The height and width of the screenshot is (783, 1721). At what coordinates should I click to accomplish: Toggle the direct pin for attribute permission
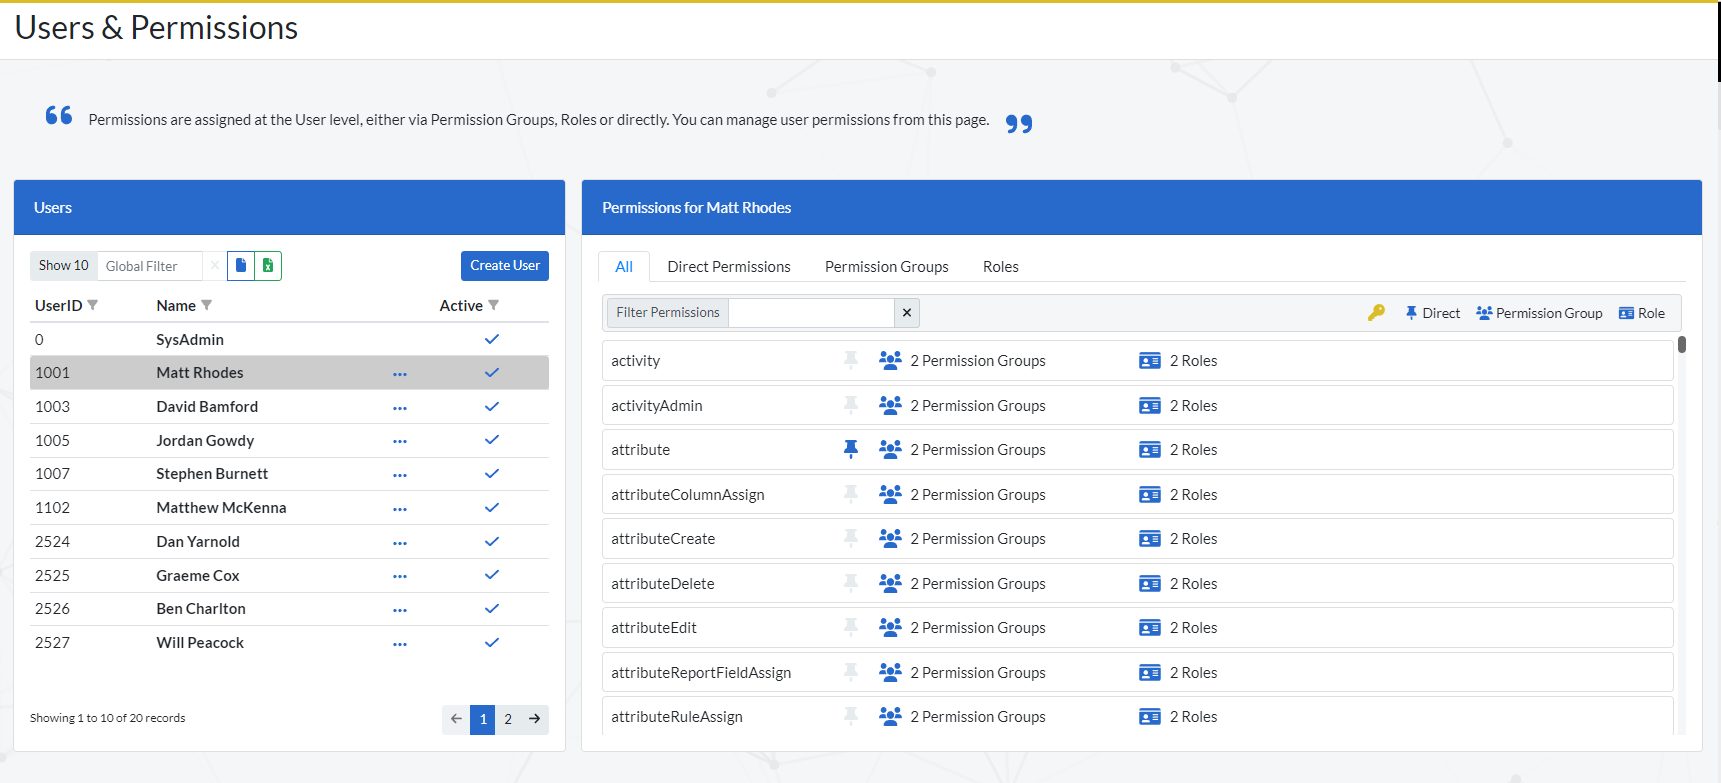(851, 450)
